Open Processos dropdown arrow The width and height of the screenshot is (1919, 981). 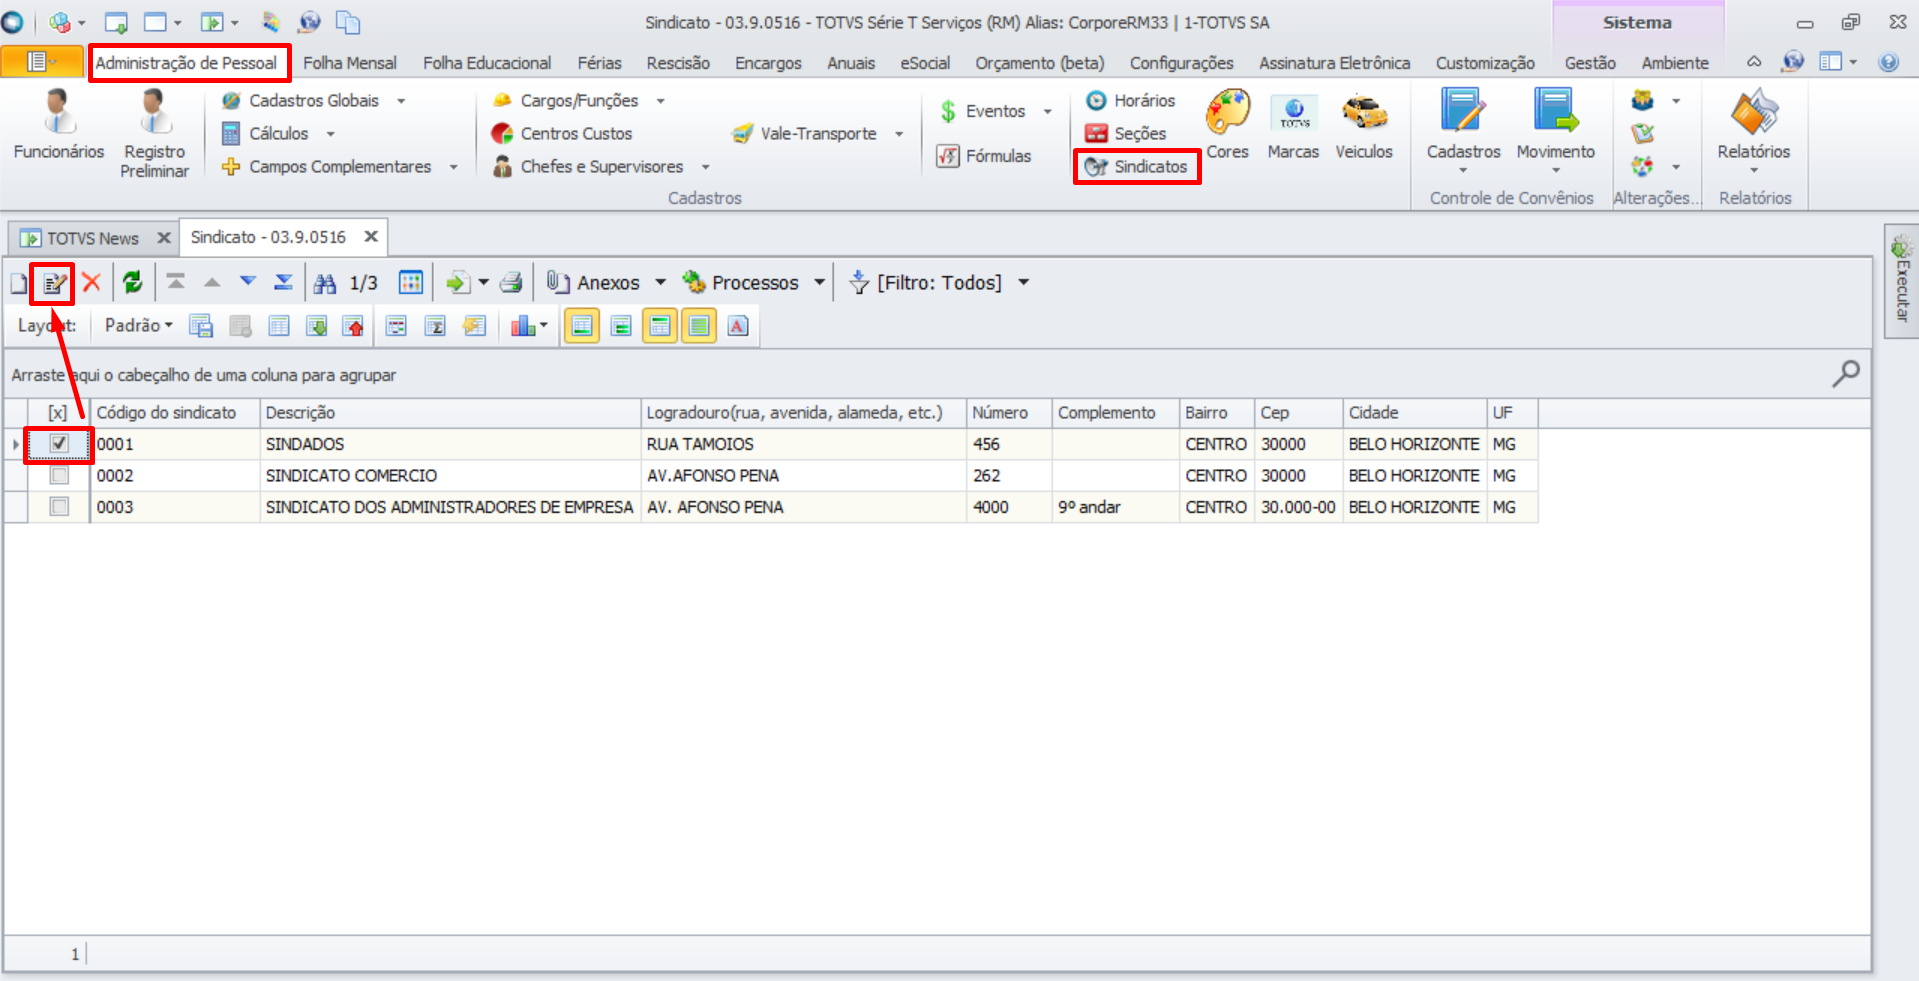[819, 282]
